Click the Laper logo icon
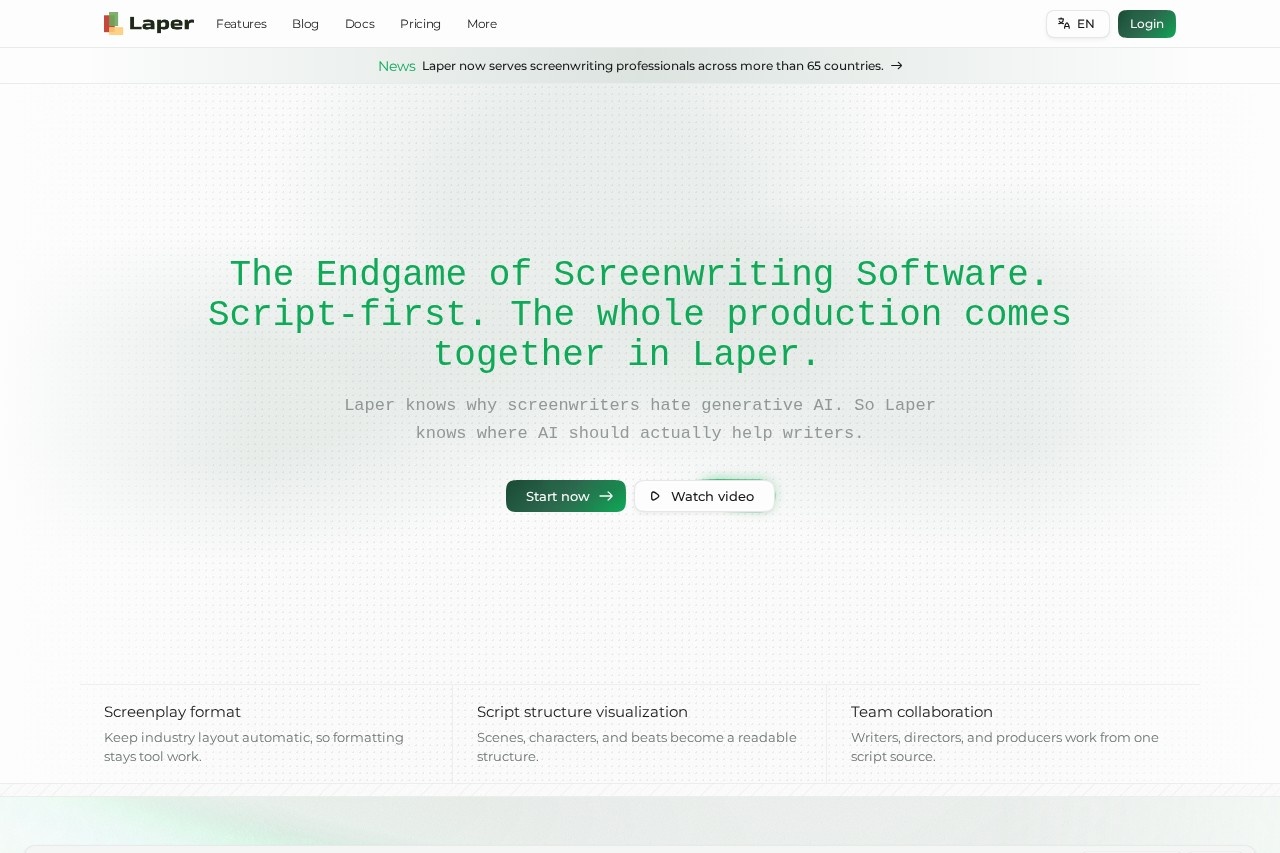Screen dimensions: 1280x853 [x=114, y=23]
